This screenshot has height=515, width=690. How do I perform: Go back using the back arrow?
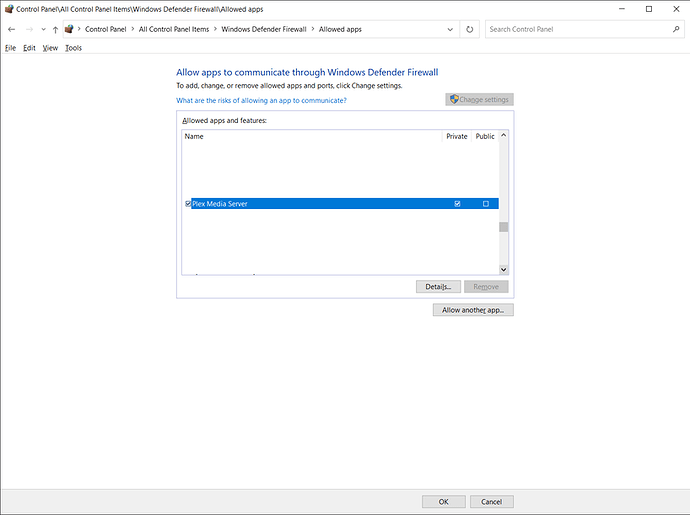coord(11,29)
